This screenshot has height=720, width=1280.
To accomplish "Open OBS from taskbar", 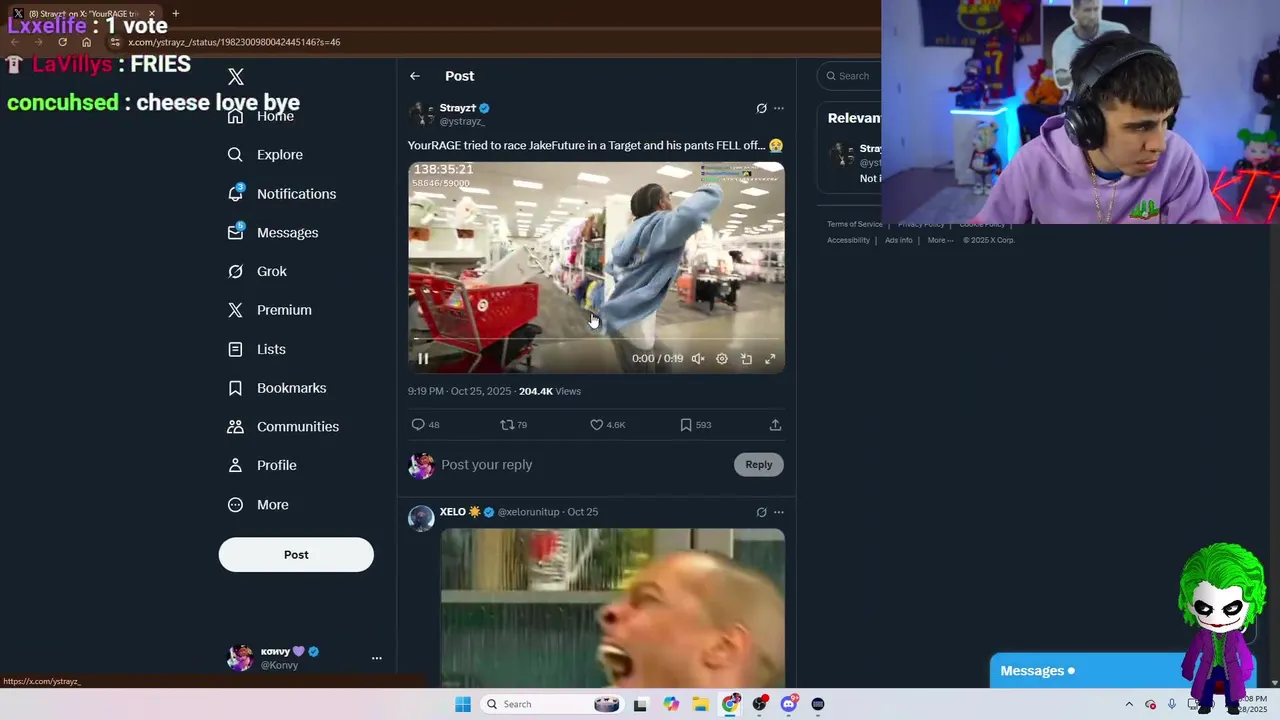I will click(x=760, y=704).
